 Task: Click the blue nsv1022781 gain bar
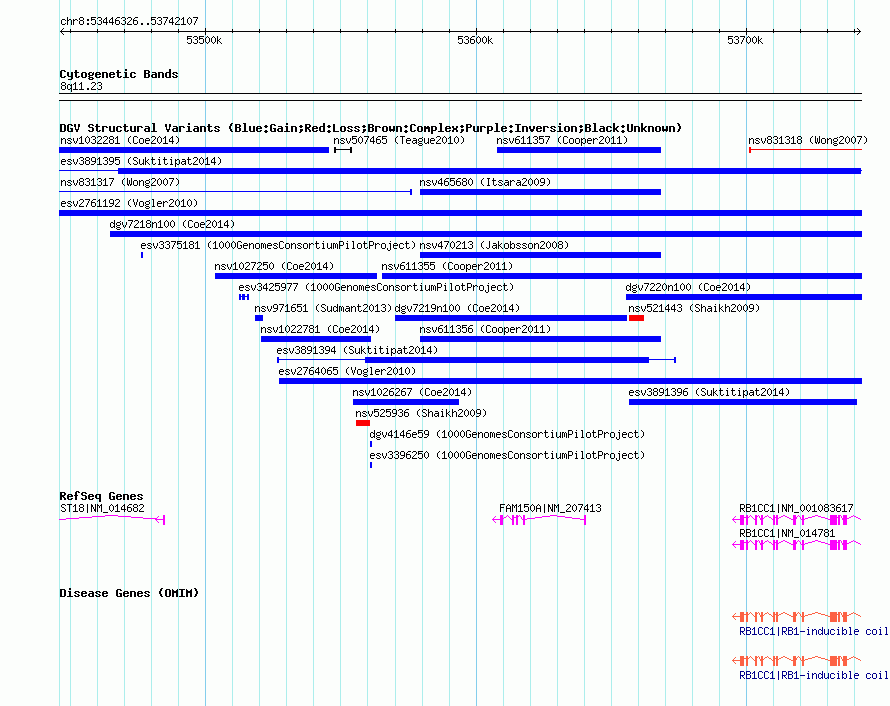(x=316, y=339)
